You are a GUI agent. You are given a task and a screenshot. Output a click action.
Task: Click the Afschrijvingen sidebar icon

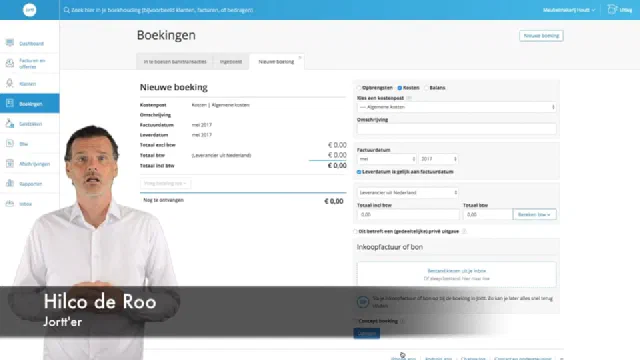(10, 163)
